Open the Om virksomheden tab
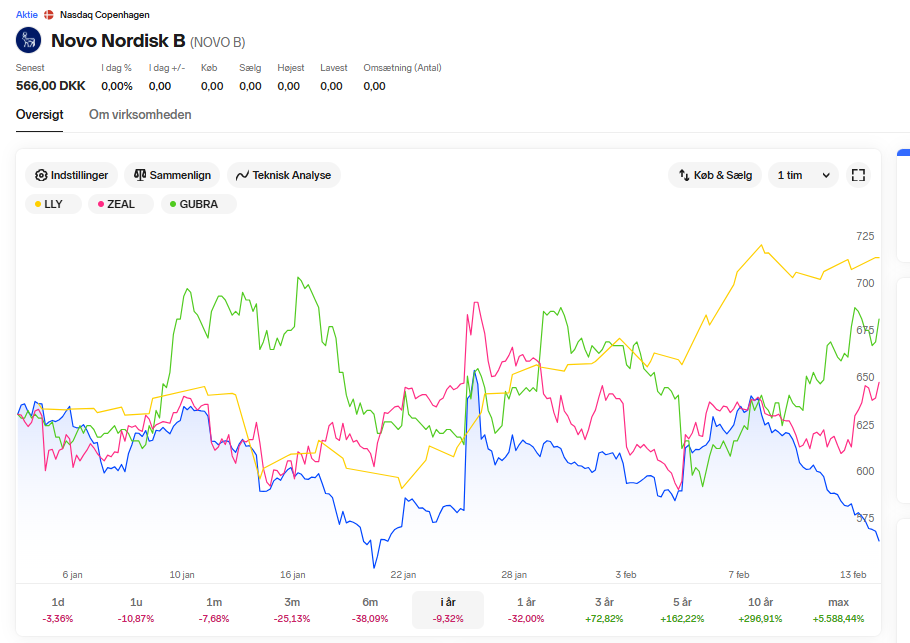This screenshot has width=910, height=643. (x=140, y=114)
